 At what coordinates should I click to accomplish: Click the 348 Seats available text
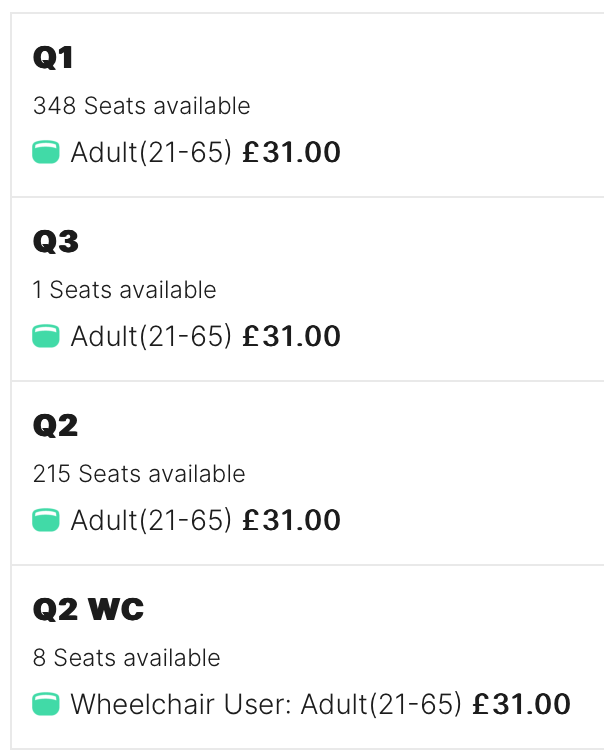click(142, 106)
